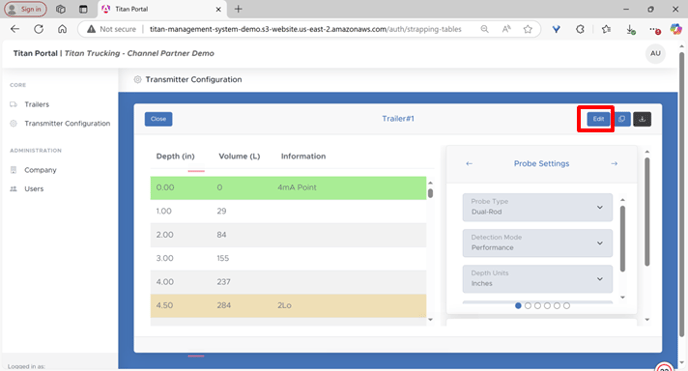Open the browser extensions puzzle icon
This screenshot has height=371, width=688.
click(x=580, y=29)
